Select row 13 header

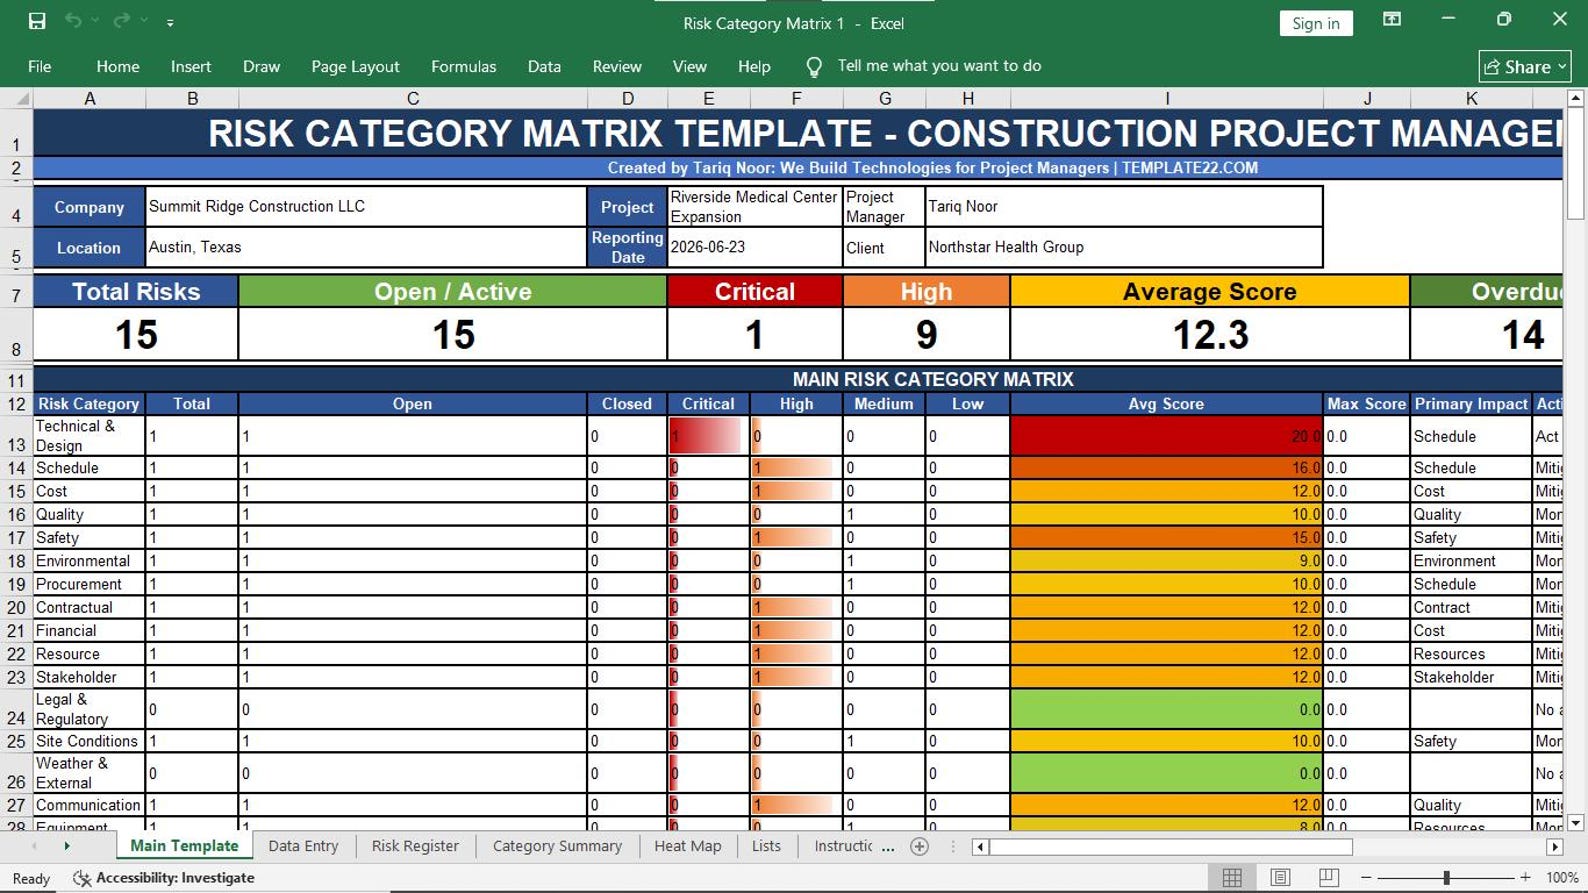click(x=16, y=436)
